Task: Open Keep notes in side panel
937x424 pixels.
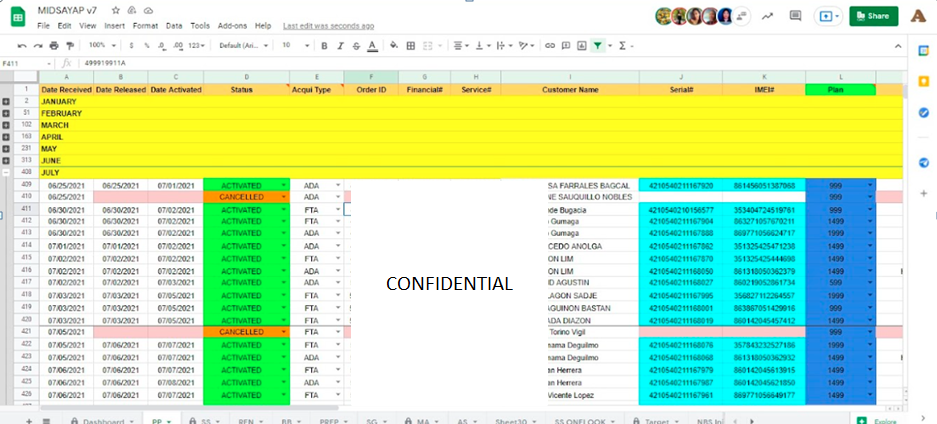Action: coord(923,81)
